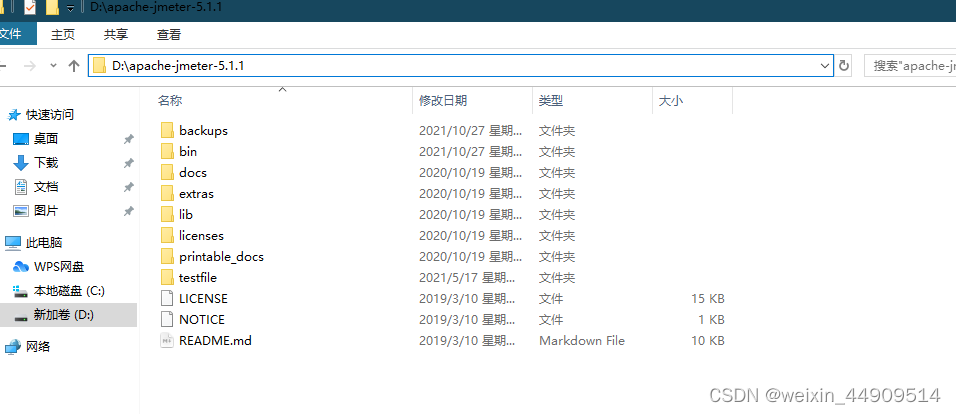Click Markdown File type of README.md
This screenshot has height=414, width=956.
[x=582, y=341]
